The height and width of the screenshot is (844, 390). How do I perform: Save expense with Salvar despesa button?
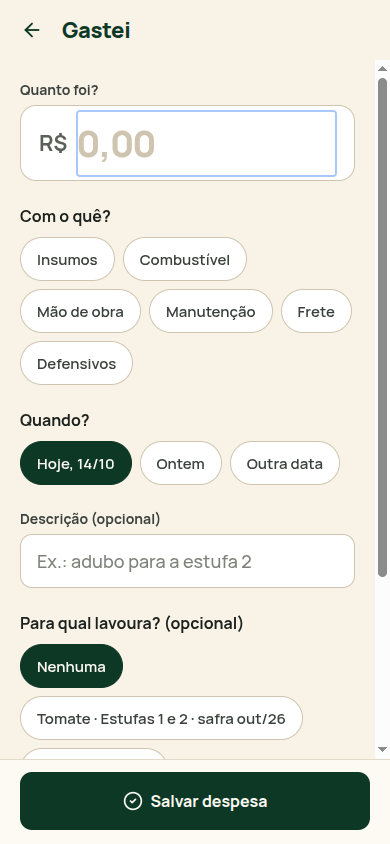click(x=195, y=801)
